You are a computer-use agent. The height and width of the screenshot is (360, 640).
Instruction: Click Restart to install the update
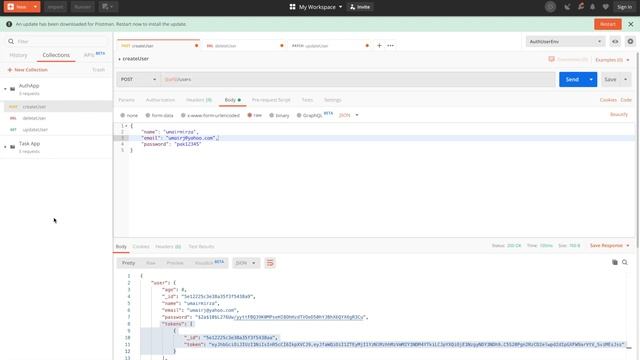click(x=607, y=24)
